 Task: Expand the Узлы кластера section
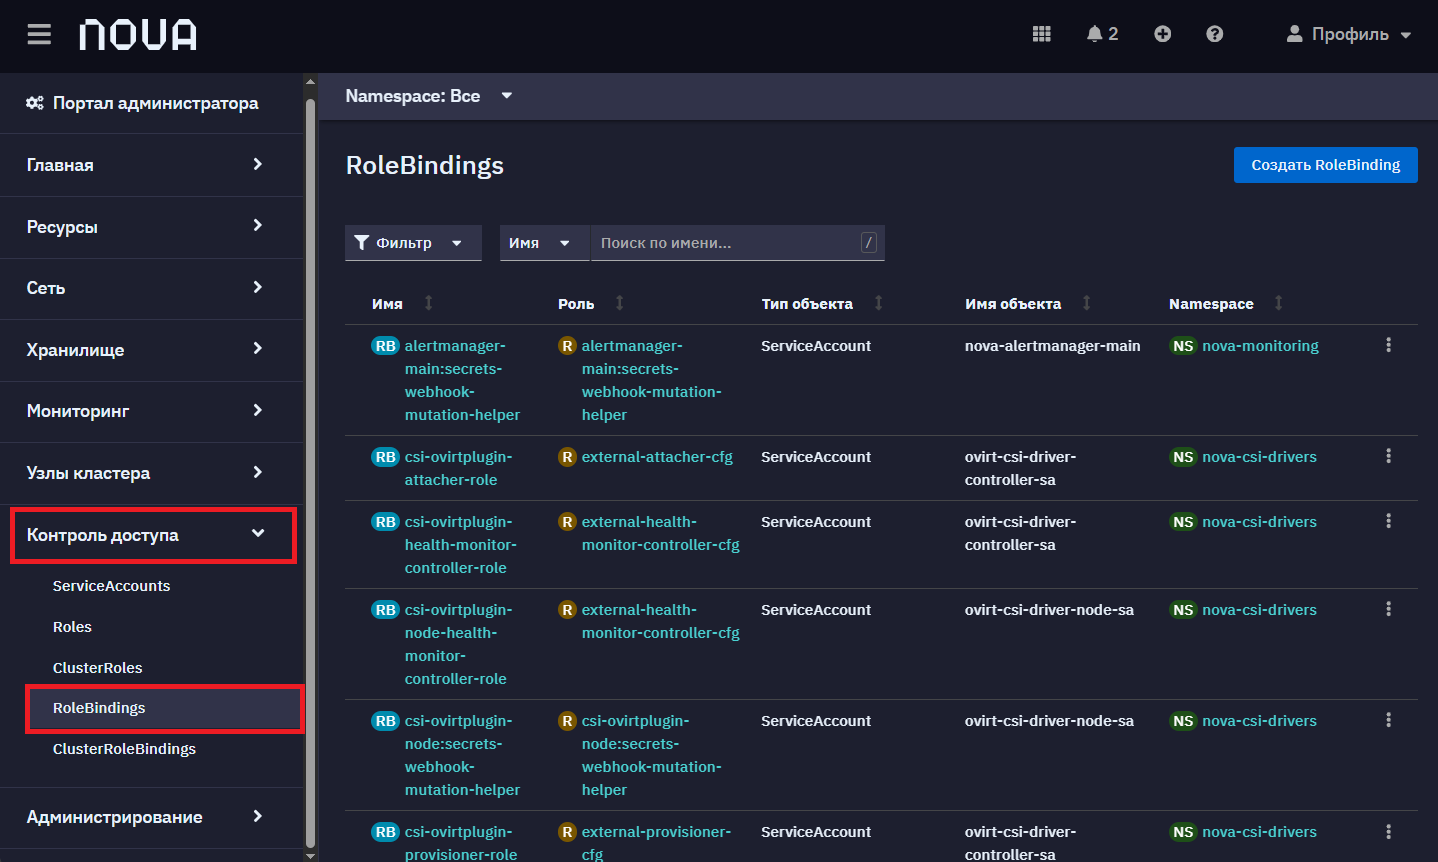tap(152, 473)
